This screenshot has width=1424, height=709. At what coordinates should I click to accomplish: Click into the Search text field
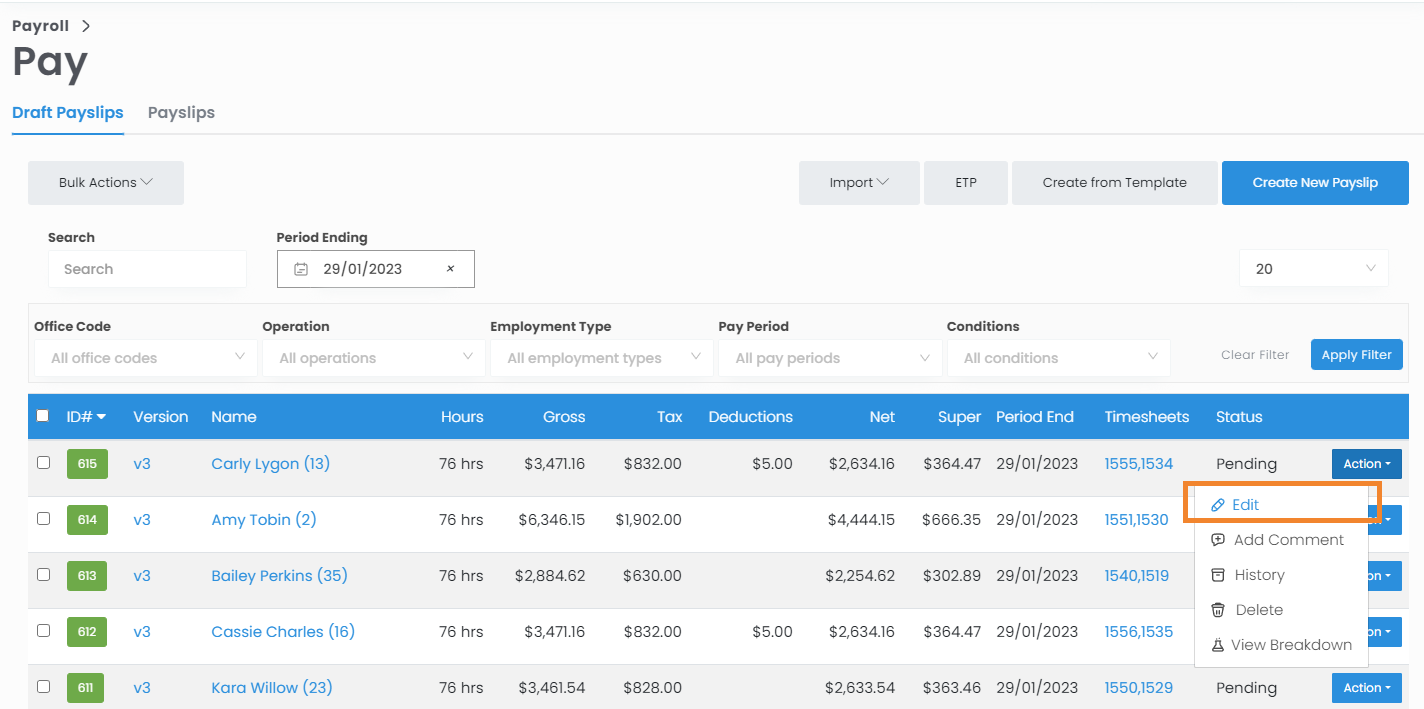coord(147,269)
